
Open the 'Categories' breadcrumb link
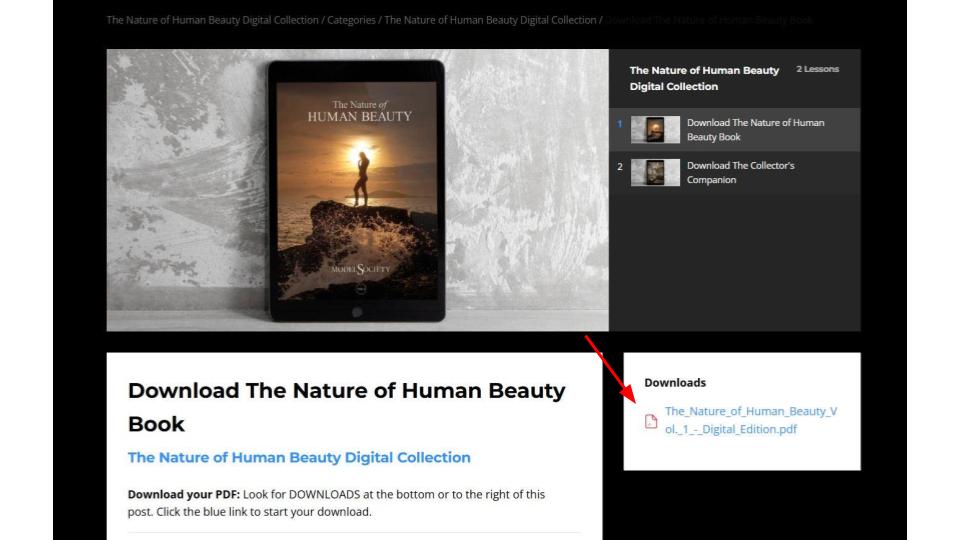tap(351, 20)
